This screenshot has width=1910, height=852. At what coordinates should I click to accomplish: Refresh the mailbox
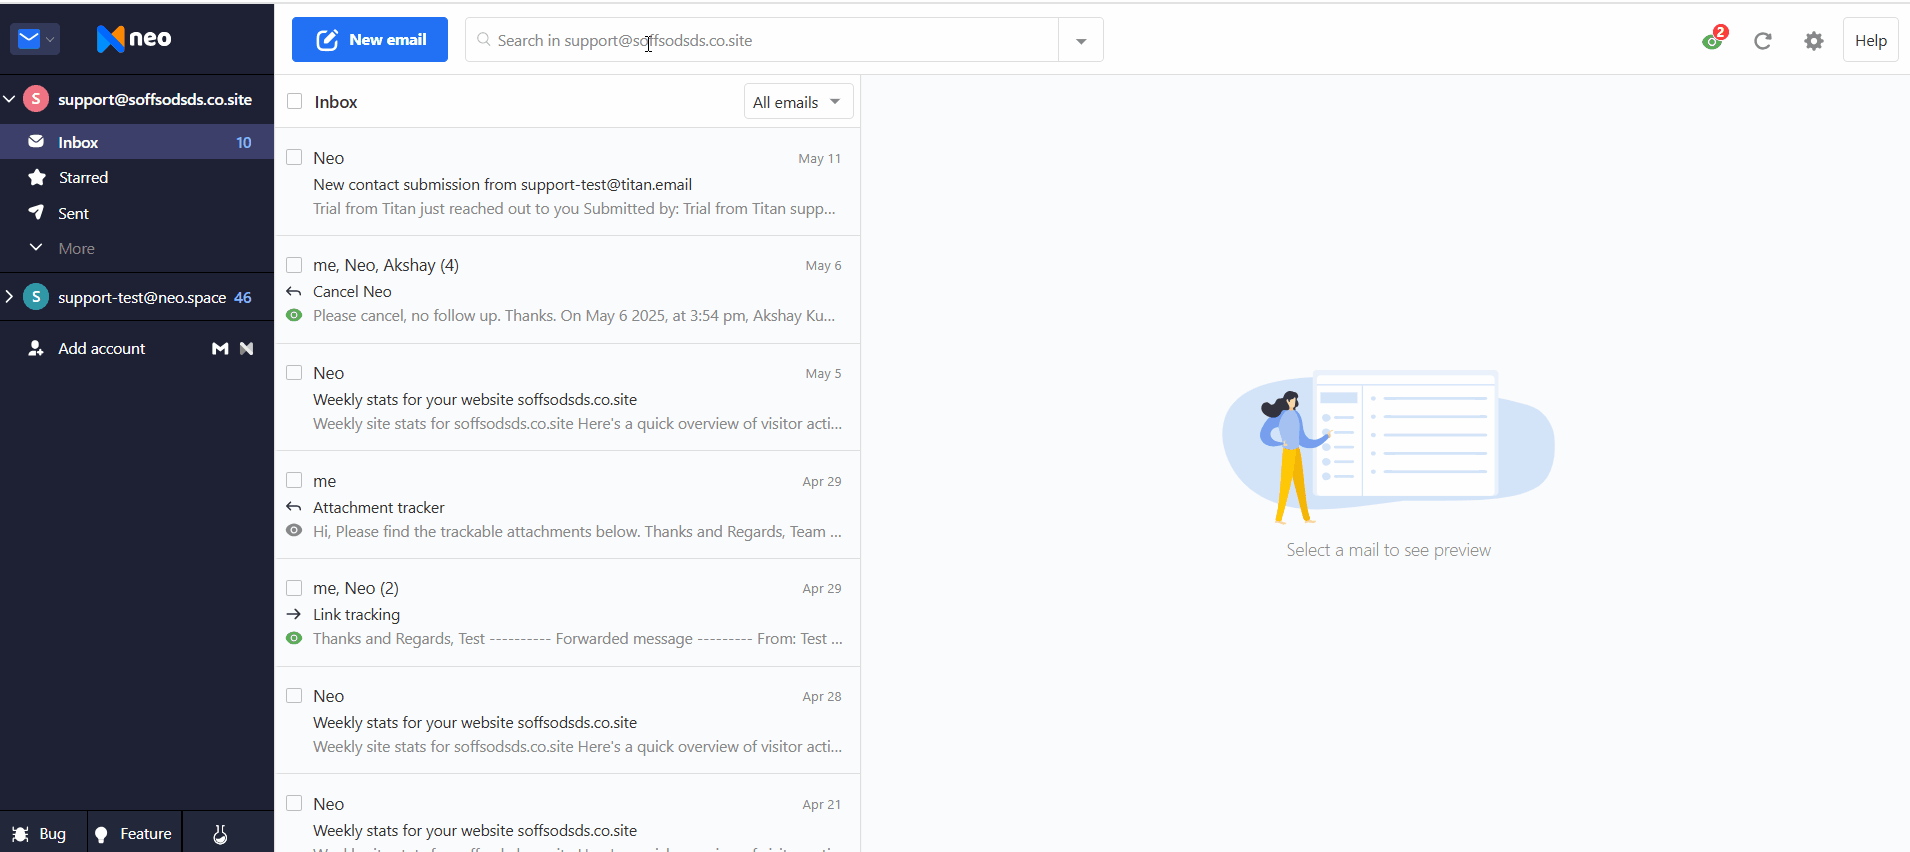1763,41
